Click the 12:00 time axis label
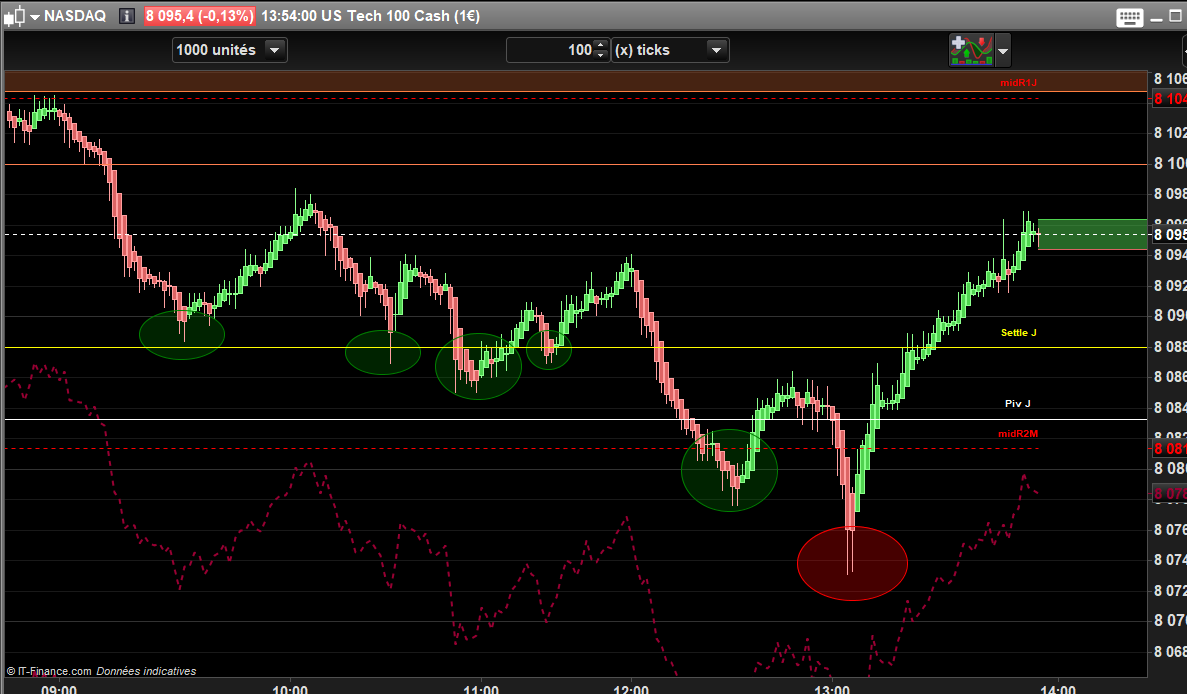Viewport: 1187px width, 694px height. click(x=631, y=688)
